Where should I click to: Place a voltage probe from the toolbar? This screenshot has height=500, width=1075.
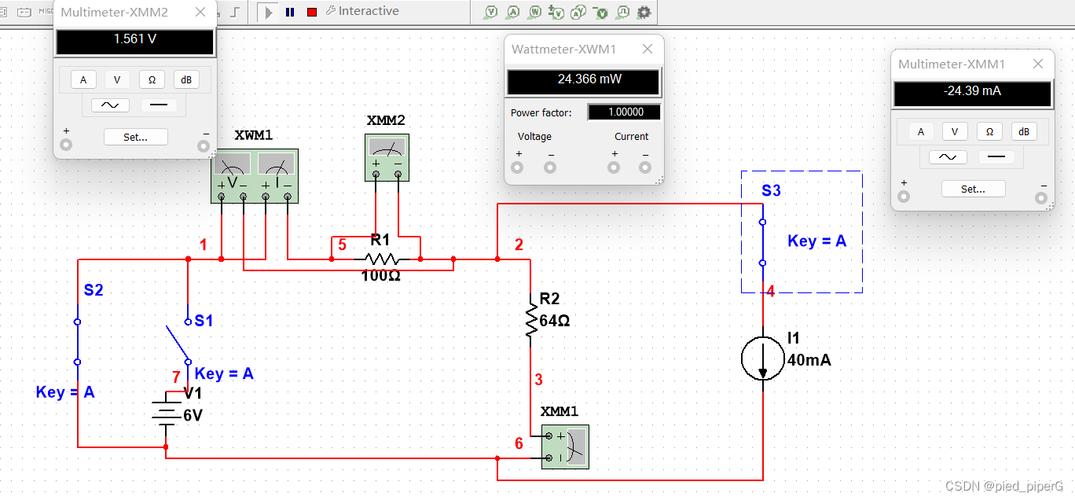click(491, 12)
